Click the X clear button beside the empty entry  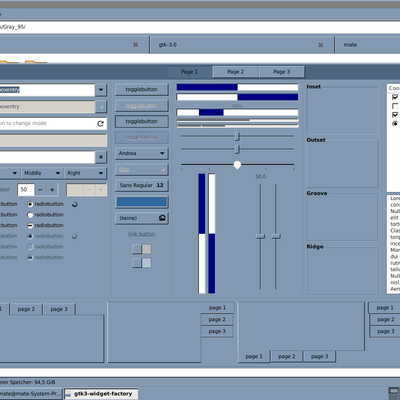101,157
